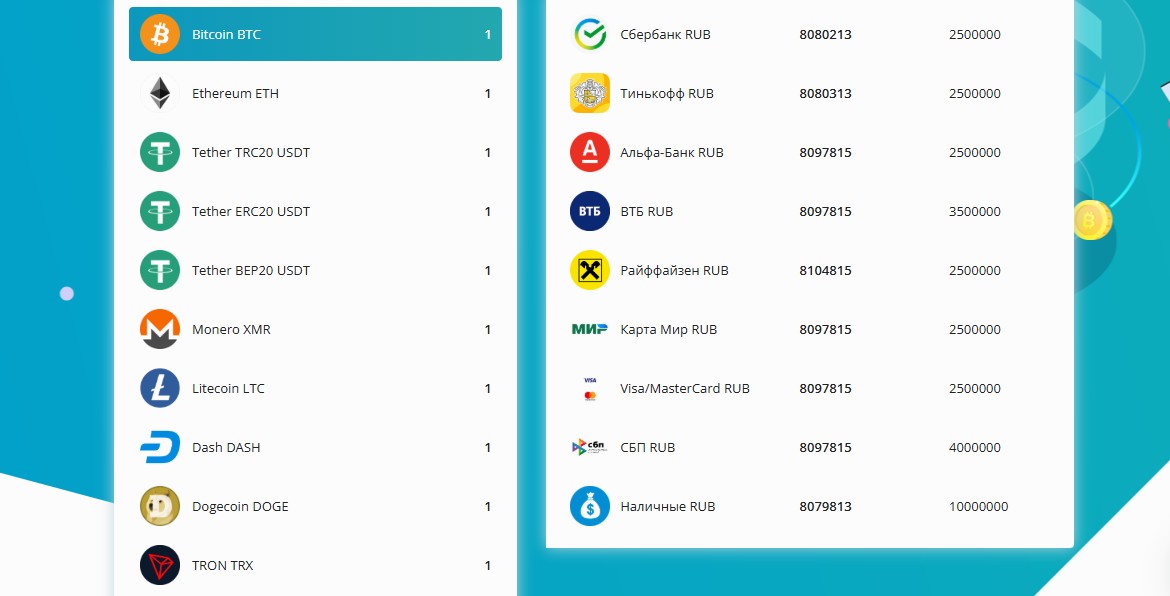
Task: Click the Тинькофф rate 8080313
Action: 825,93
